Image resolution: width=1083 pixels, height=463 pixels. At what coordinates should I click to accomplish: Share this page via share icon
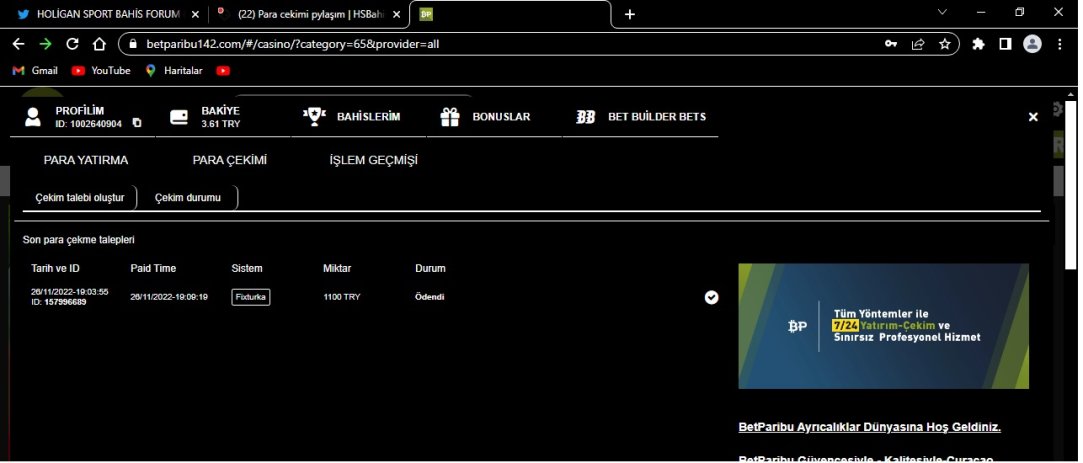(918, 44)
